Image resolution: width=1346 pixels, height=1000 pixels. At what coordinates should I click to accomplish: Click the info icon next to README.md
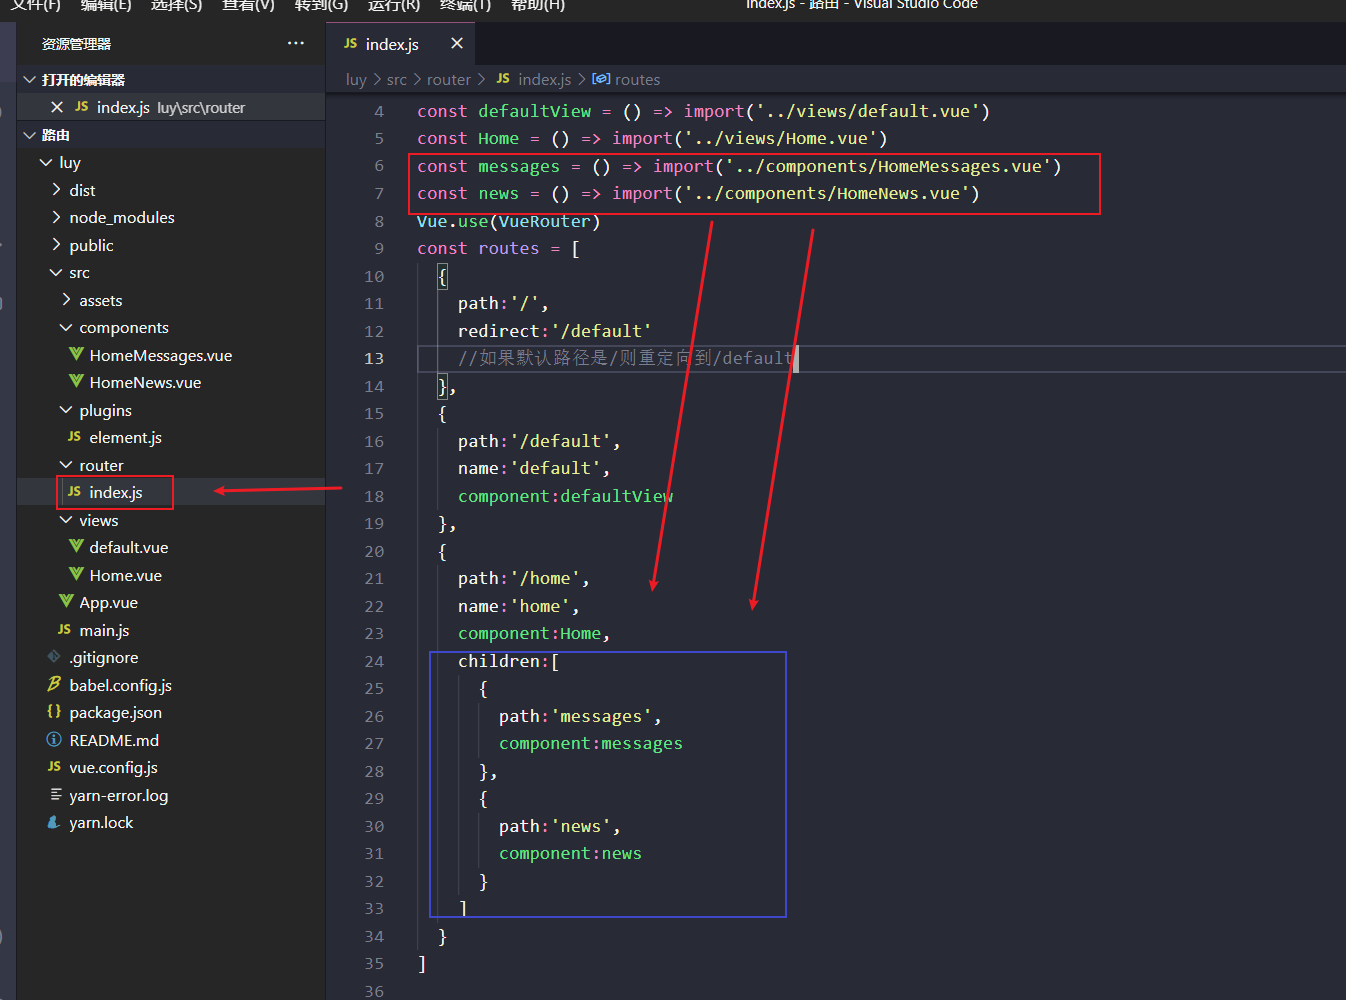pyautogui.click(x=54, y=740)
